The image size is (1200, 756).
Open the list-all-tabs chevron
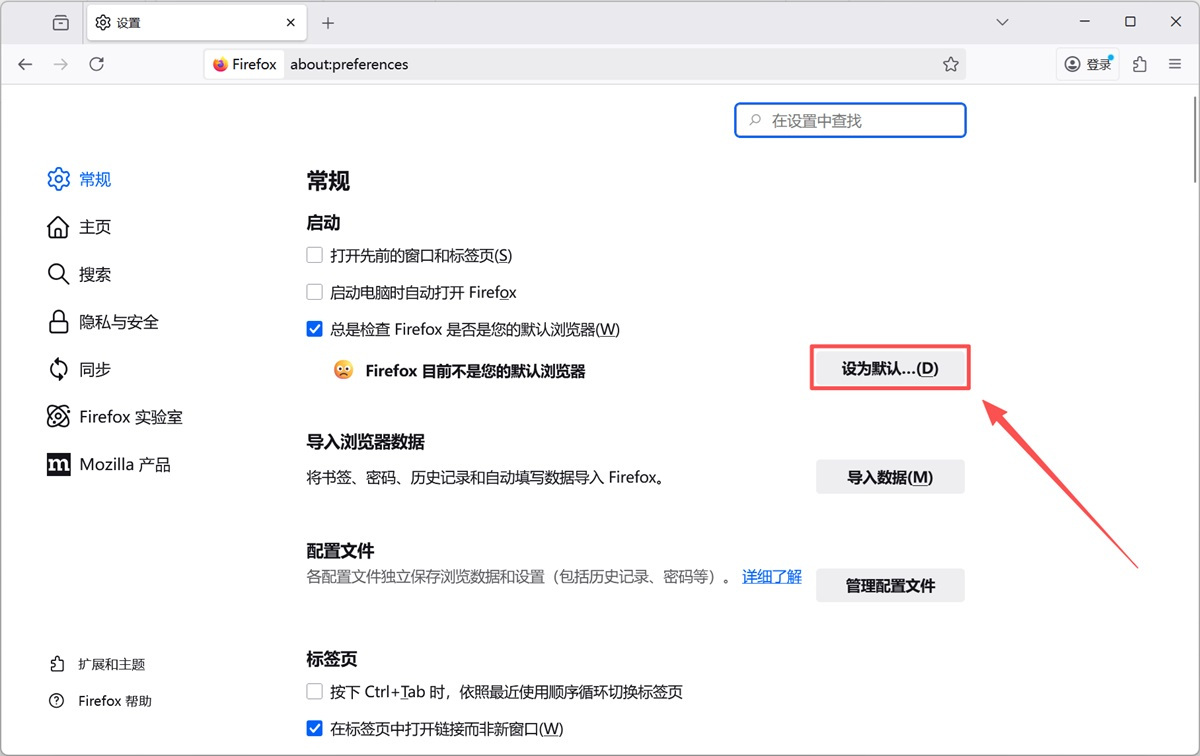[1002, 22]
